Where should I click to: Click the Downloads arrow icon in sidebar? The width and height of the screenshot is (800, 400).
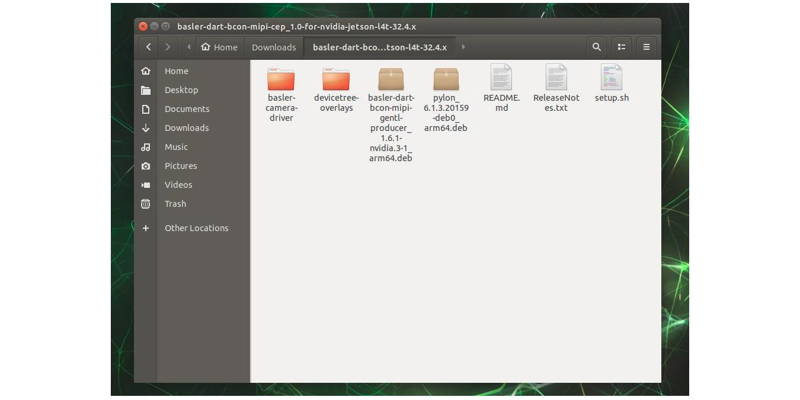146,128
